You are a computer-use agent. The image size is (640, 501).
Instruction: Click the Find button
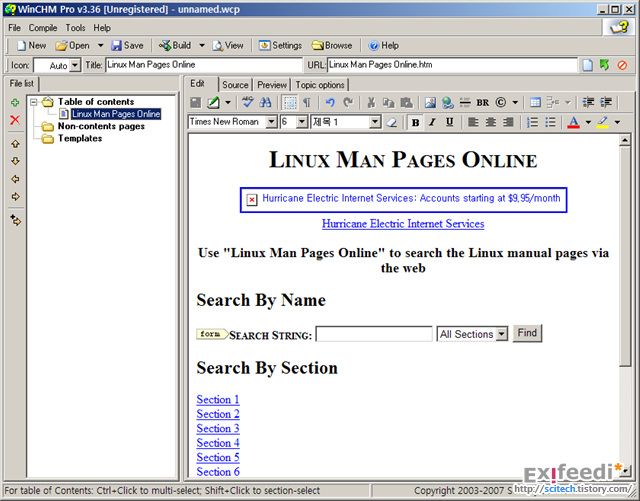pyautogui.click(x=527, y=333)
